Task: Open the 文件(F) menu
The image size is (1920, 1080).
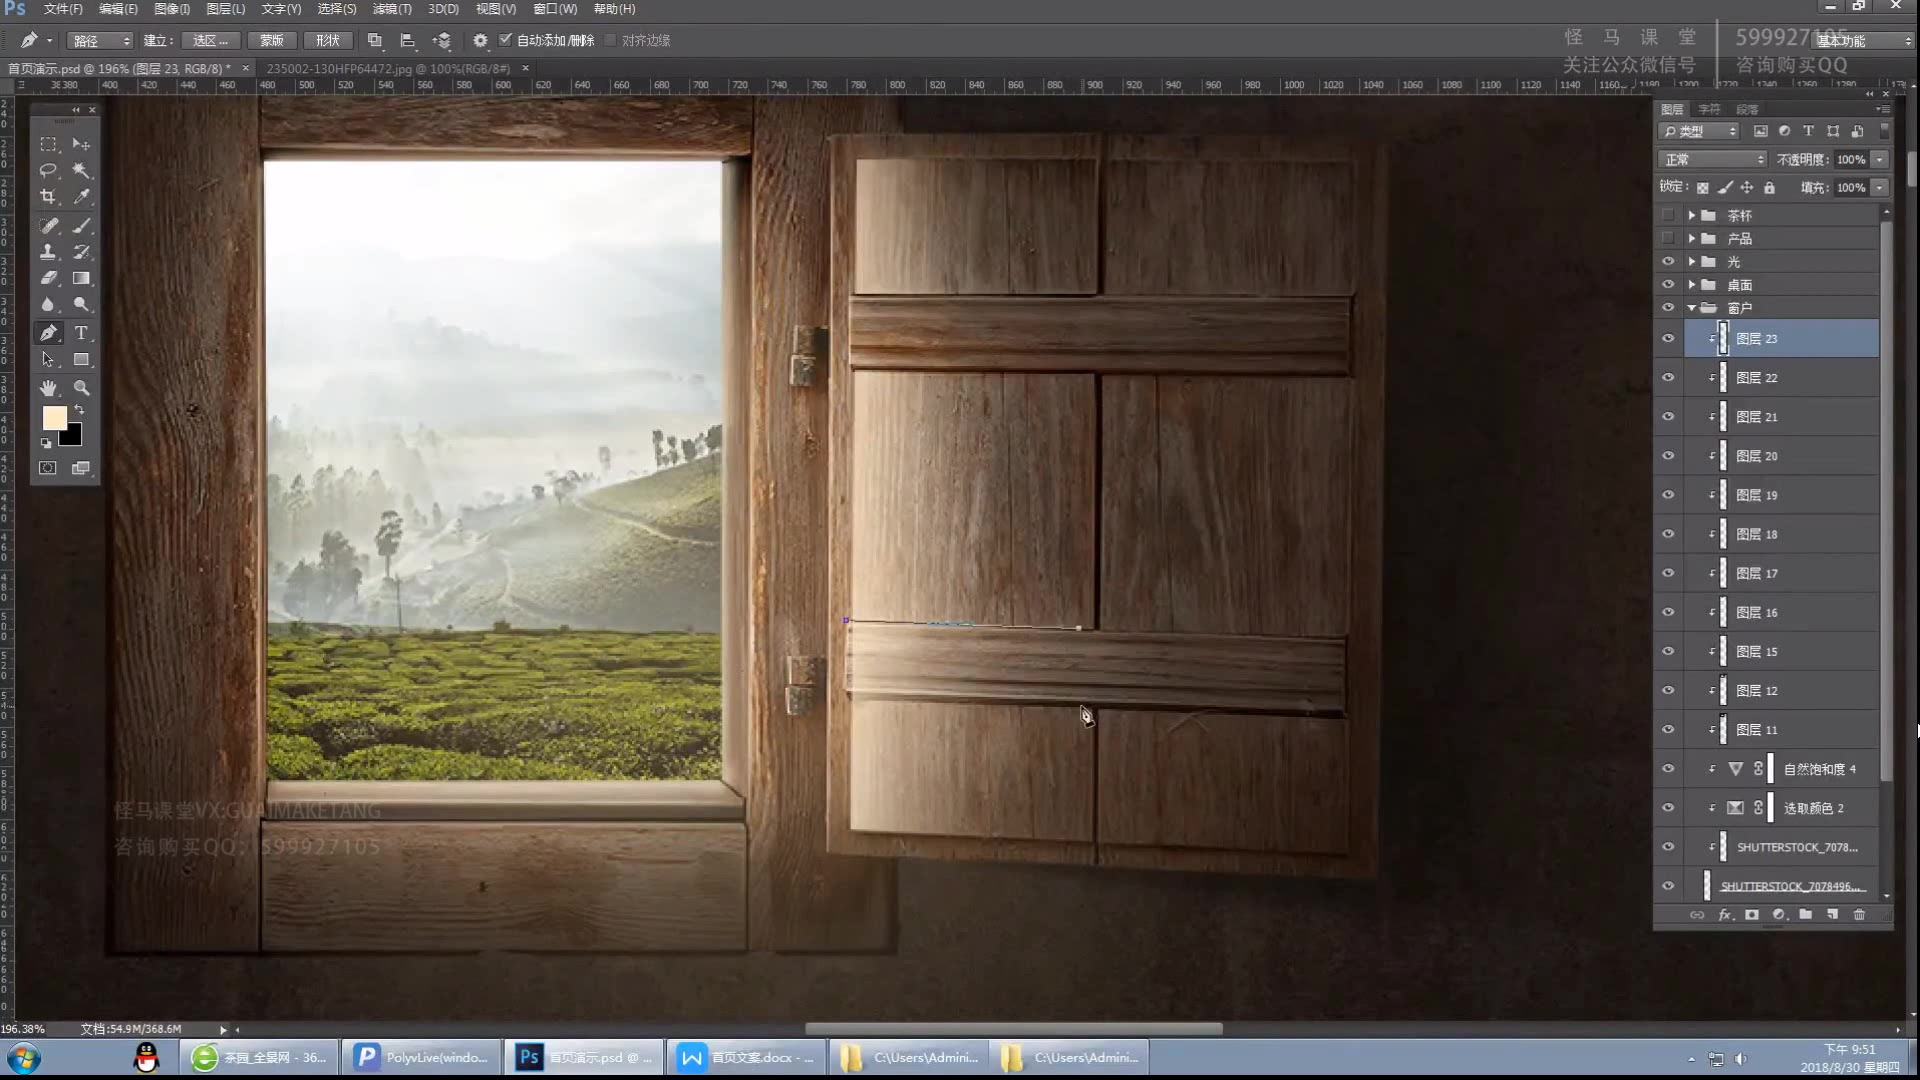Action: point(63,9)
